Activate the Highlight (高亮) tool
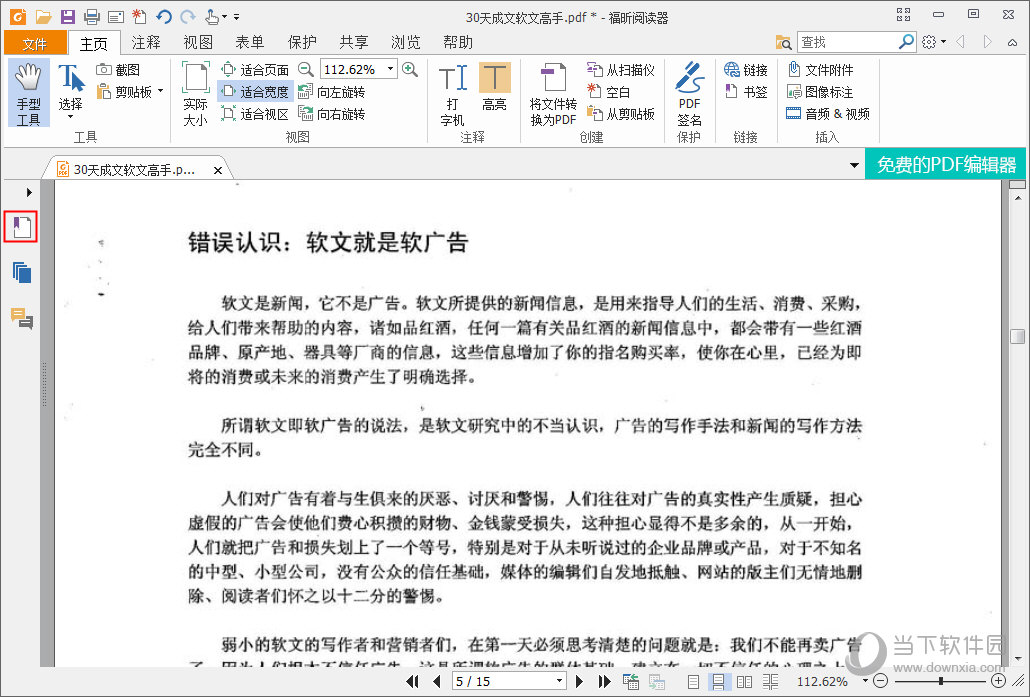Screen dimensions: 1030x697 click(495, 92)
